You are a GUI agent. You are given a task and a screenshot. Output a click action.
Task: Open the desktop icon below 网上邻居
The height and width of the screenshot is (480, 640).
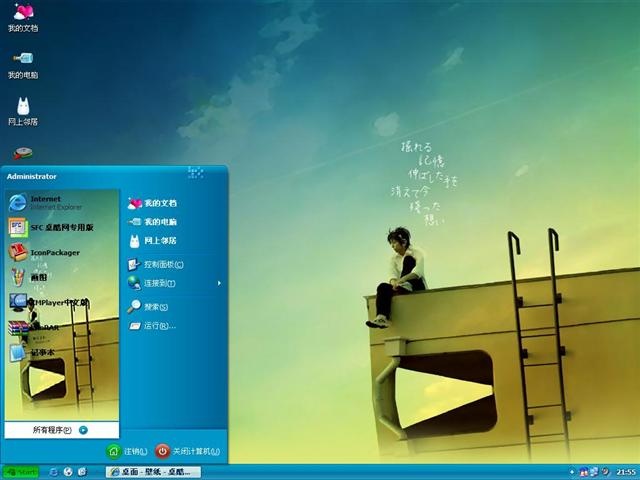[x=23, y=153]
